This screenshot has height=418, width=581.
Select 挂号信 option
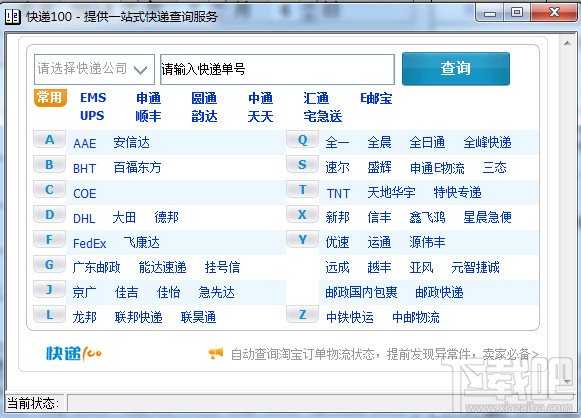[223, 267]
